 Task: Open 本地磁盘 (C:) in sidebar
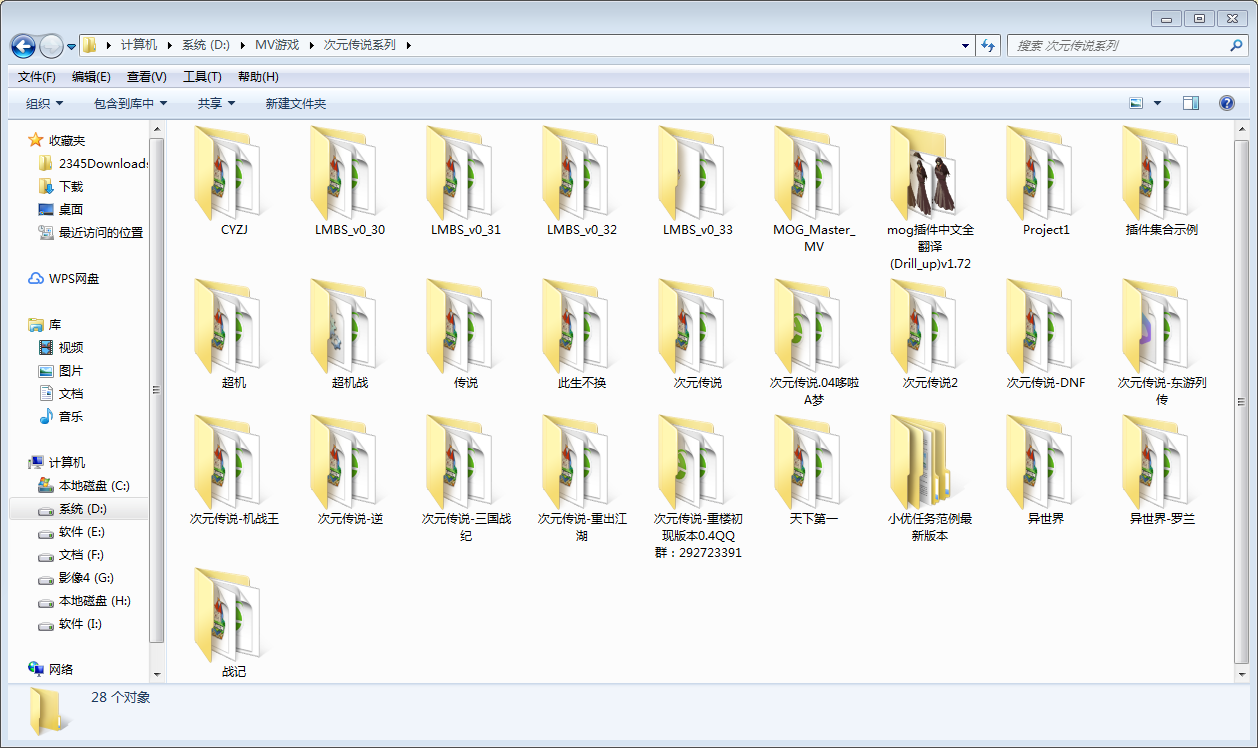tap(83, 486)
